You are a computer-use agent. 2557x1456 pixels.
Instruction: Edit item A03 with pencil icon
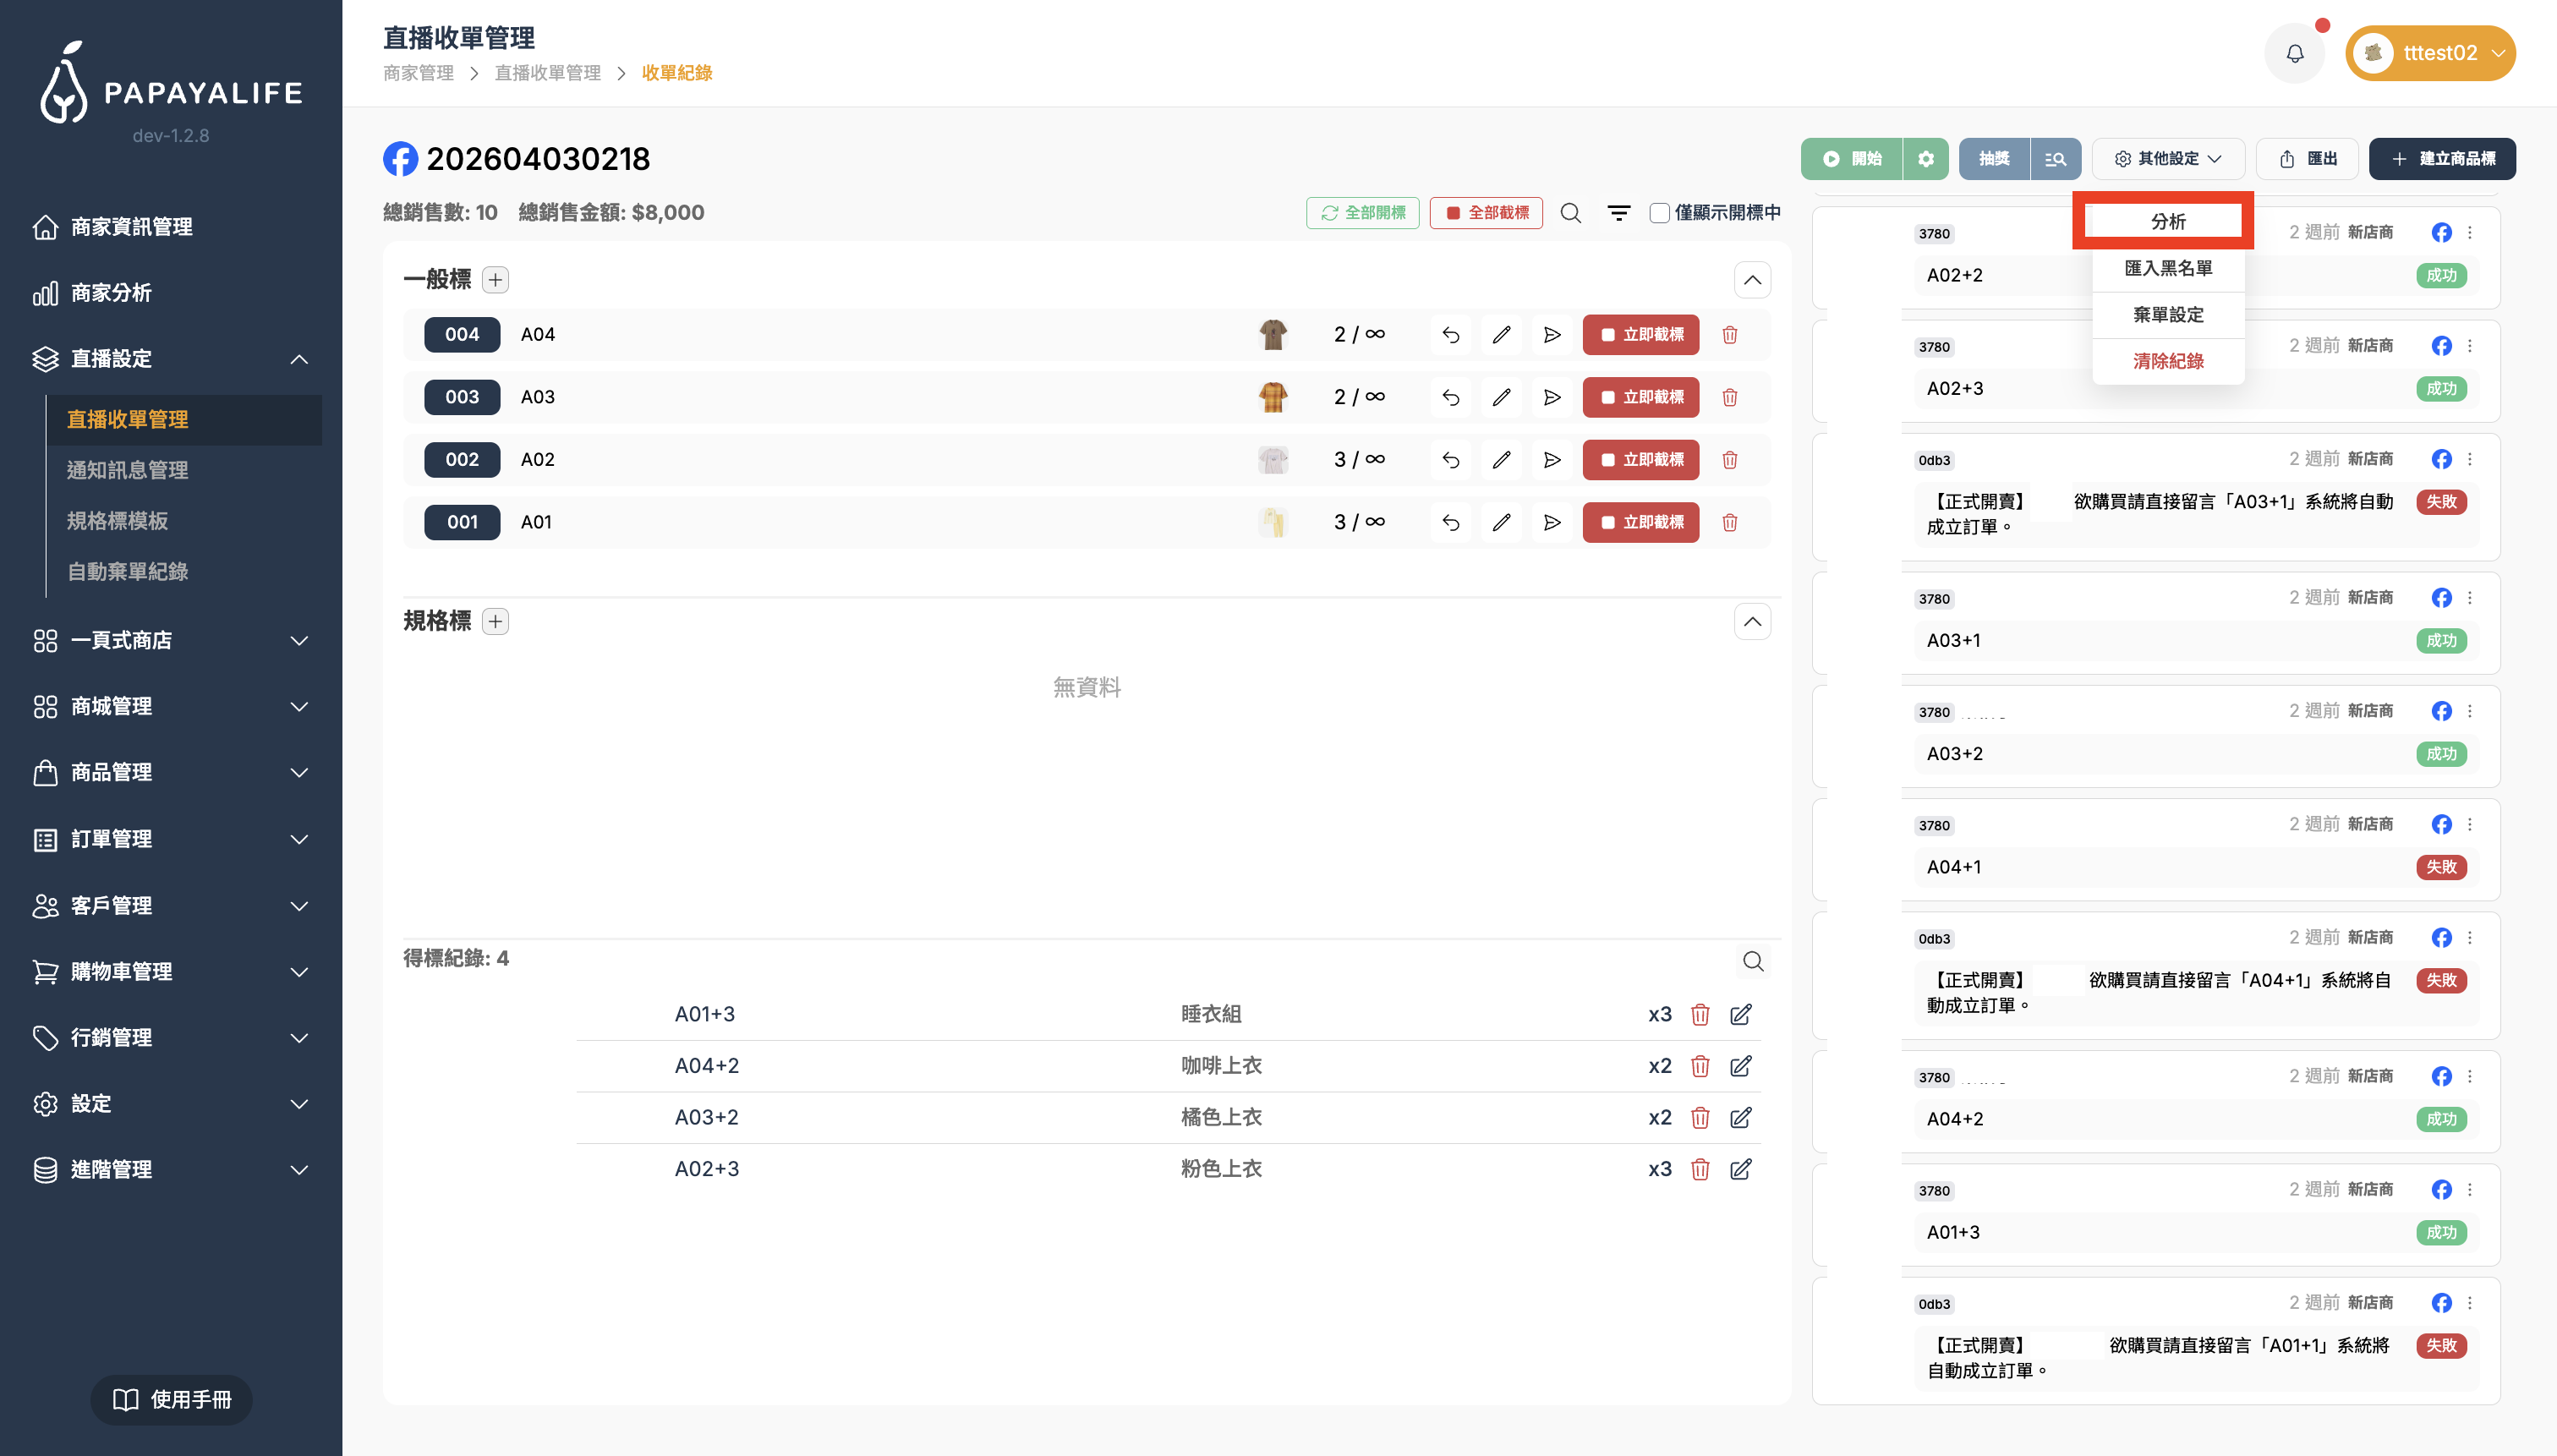click(1501, 397)
